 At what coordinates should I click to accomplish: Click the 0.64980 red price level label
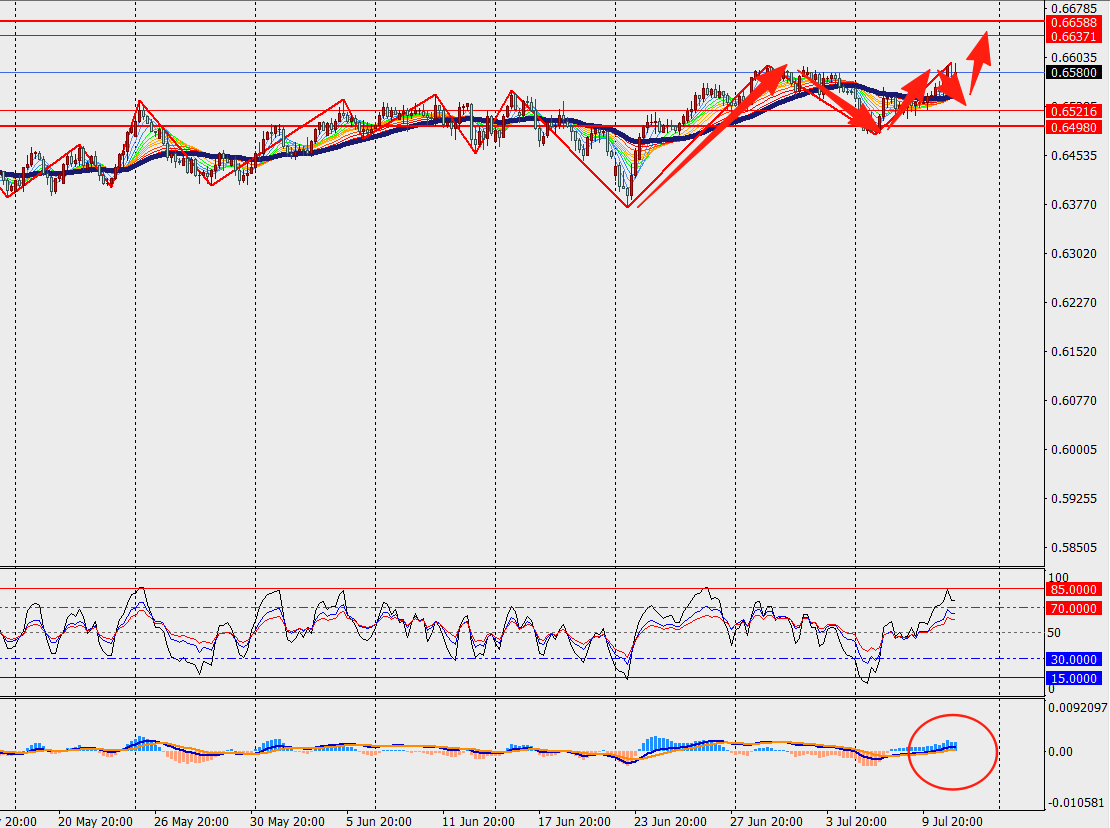(1073, 127)
